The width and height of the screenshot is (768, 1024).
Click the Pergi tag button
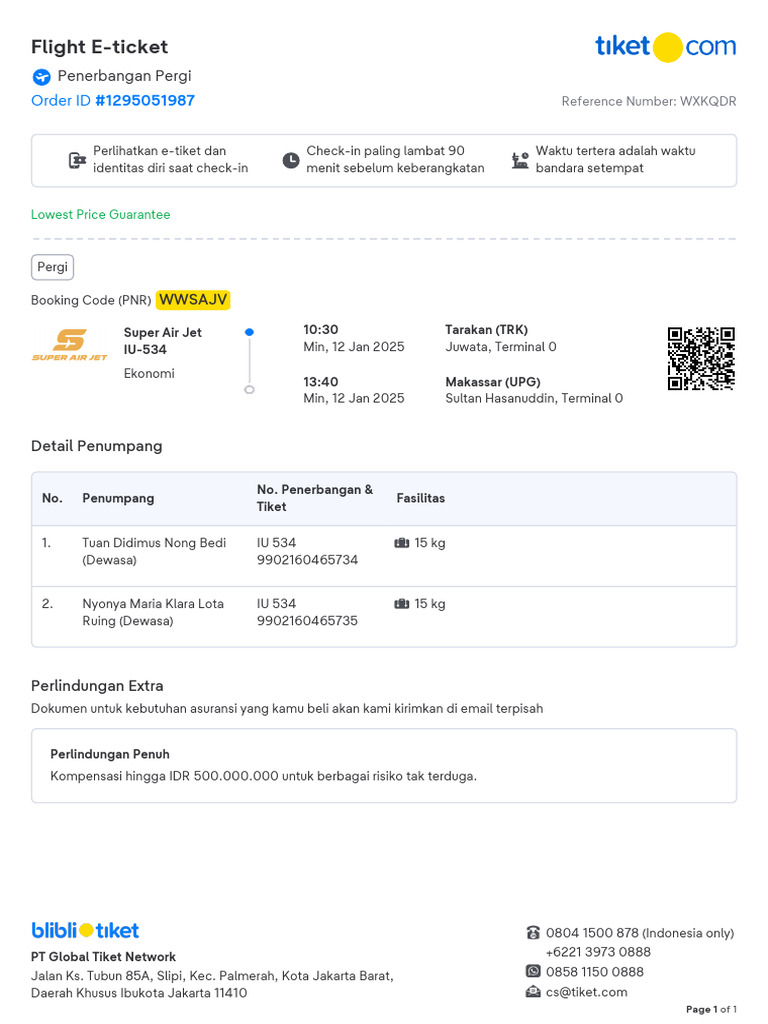coord(52,267)
